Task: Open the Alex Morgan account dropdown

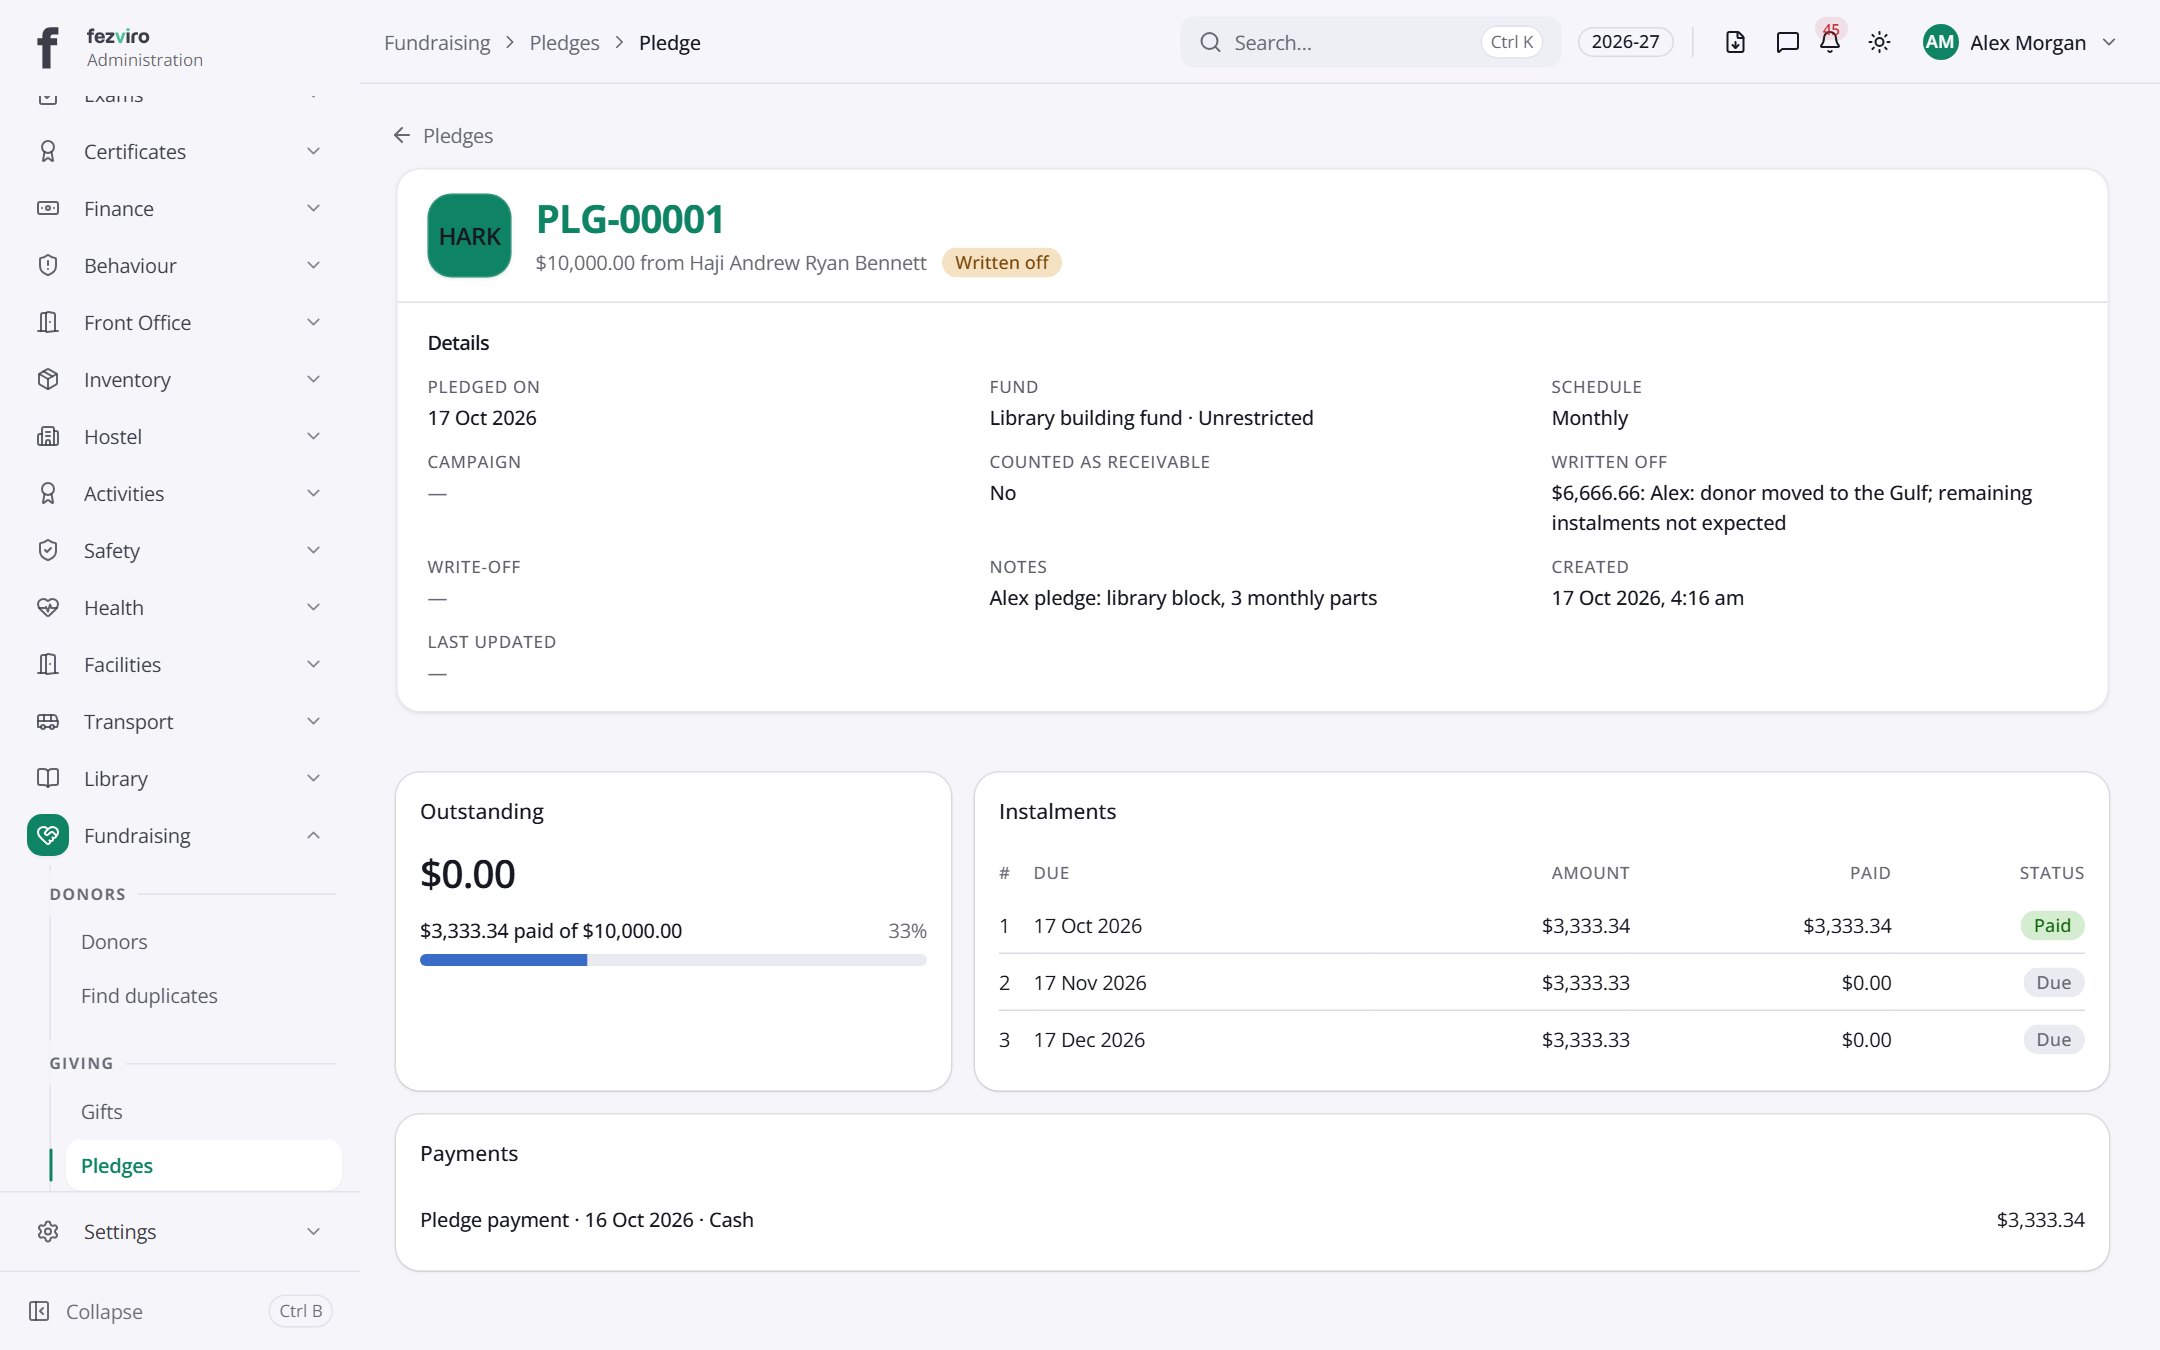Action: point(2020,42)
